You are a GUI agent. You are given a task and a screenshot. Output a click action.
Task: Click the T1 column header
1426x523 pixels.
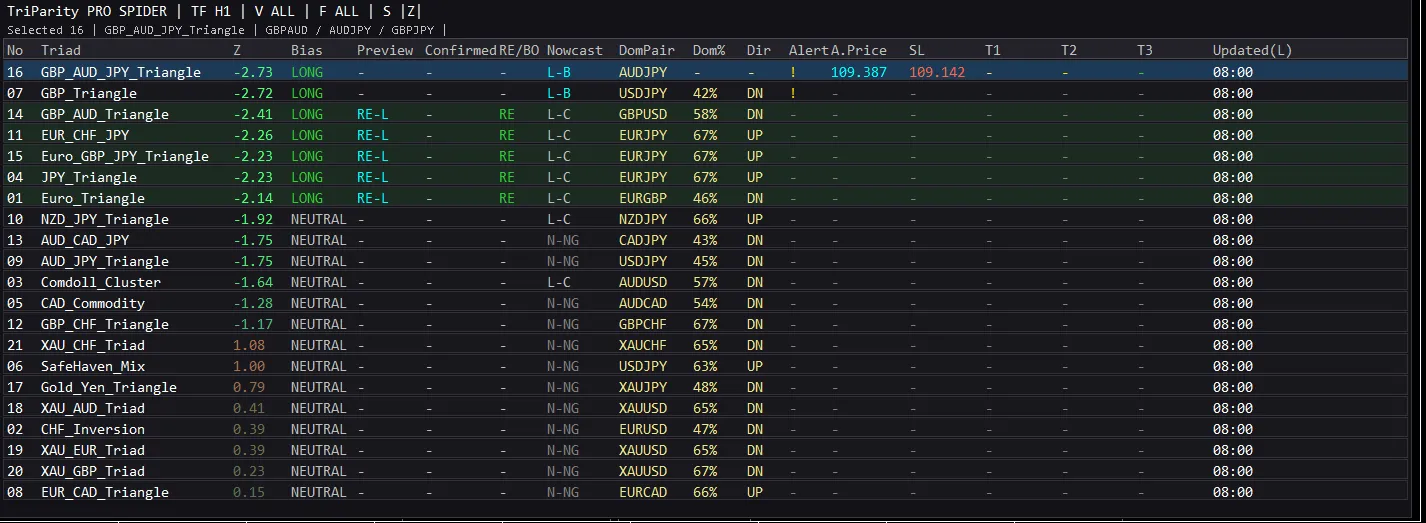(993, 50)
